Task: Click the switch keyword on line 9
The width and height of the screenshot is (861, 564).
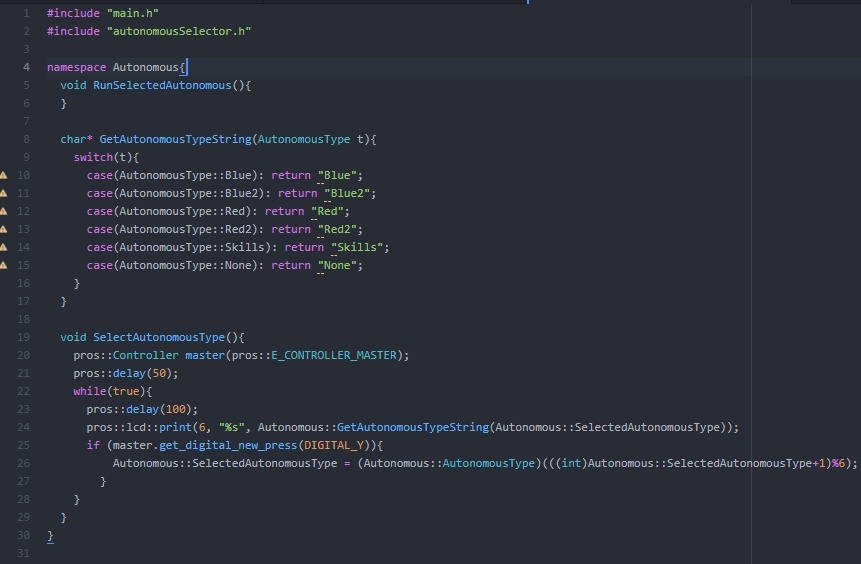Action: [93, 157]
